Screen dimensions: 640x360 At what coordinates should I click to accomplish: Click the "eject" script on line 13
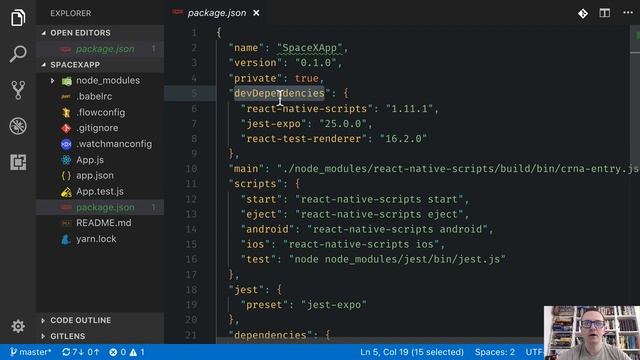coord(261,214)
